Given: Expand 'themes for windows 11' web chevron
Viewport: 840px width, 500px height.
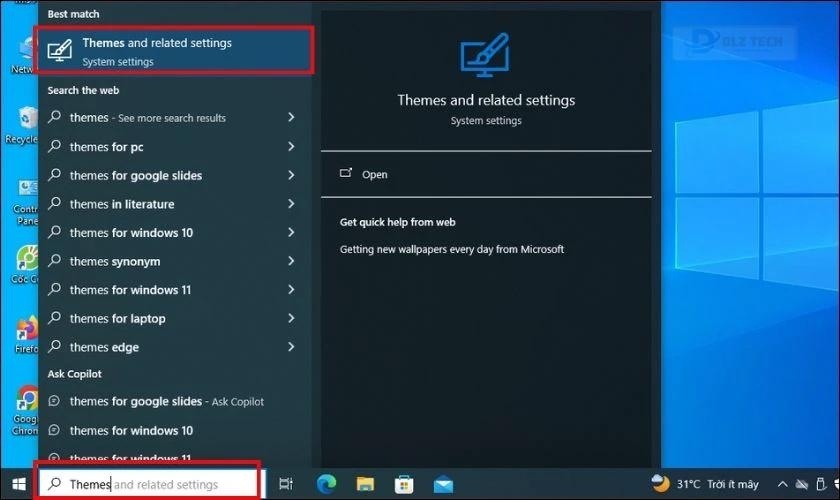Looking at the screenshot, I should (291, 290).
